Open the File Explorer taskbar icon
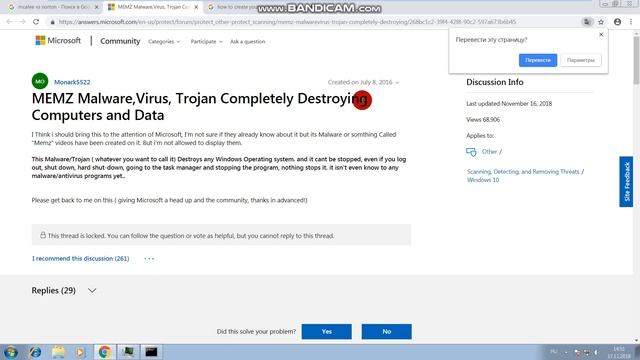 58,352
